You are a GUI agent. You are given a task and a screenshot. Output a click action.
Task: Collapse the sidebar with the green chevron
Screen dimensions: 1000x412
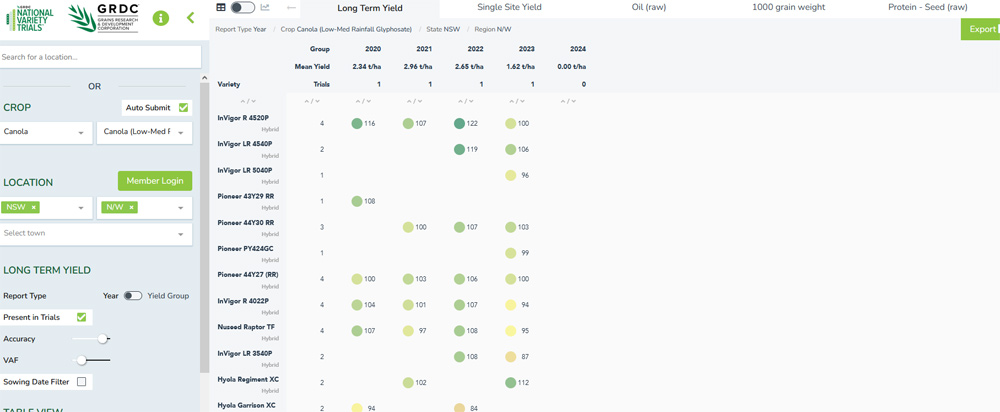[x=191, y=18]
